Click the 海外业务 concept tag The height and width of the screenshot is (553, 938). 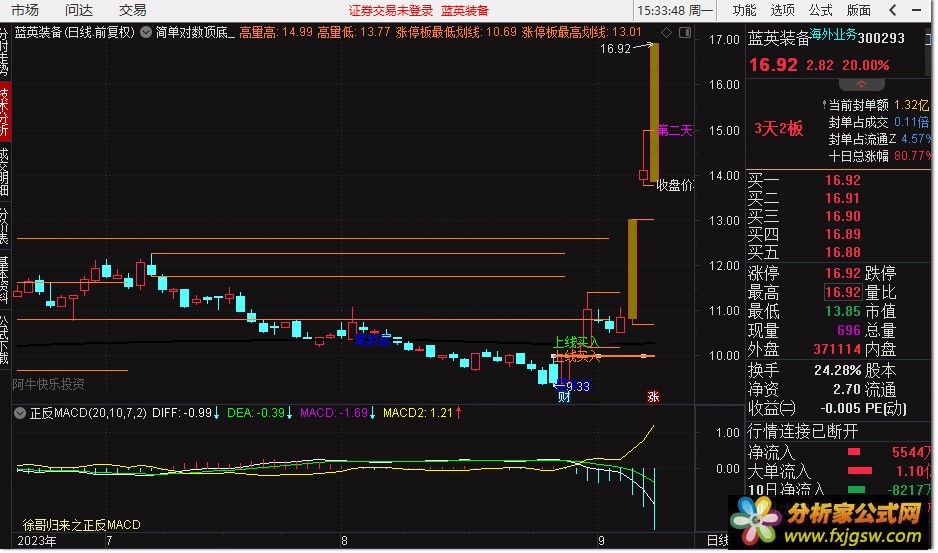(x=833, y=34)
